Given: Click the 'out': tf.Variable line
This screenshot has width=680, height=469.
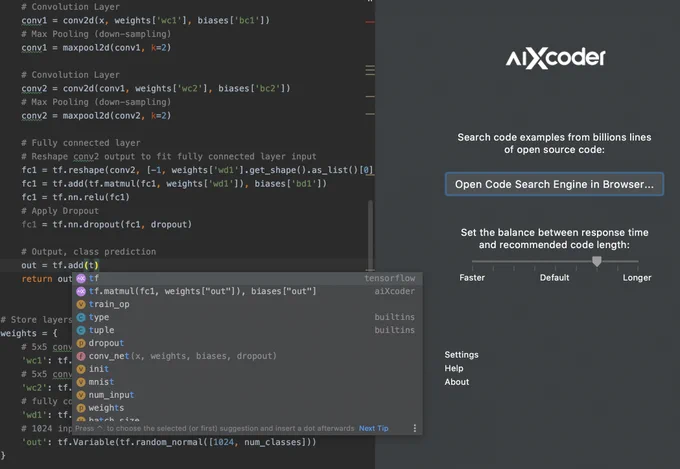Looking at the screenshot, I should tap(169, 442).
